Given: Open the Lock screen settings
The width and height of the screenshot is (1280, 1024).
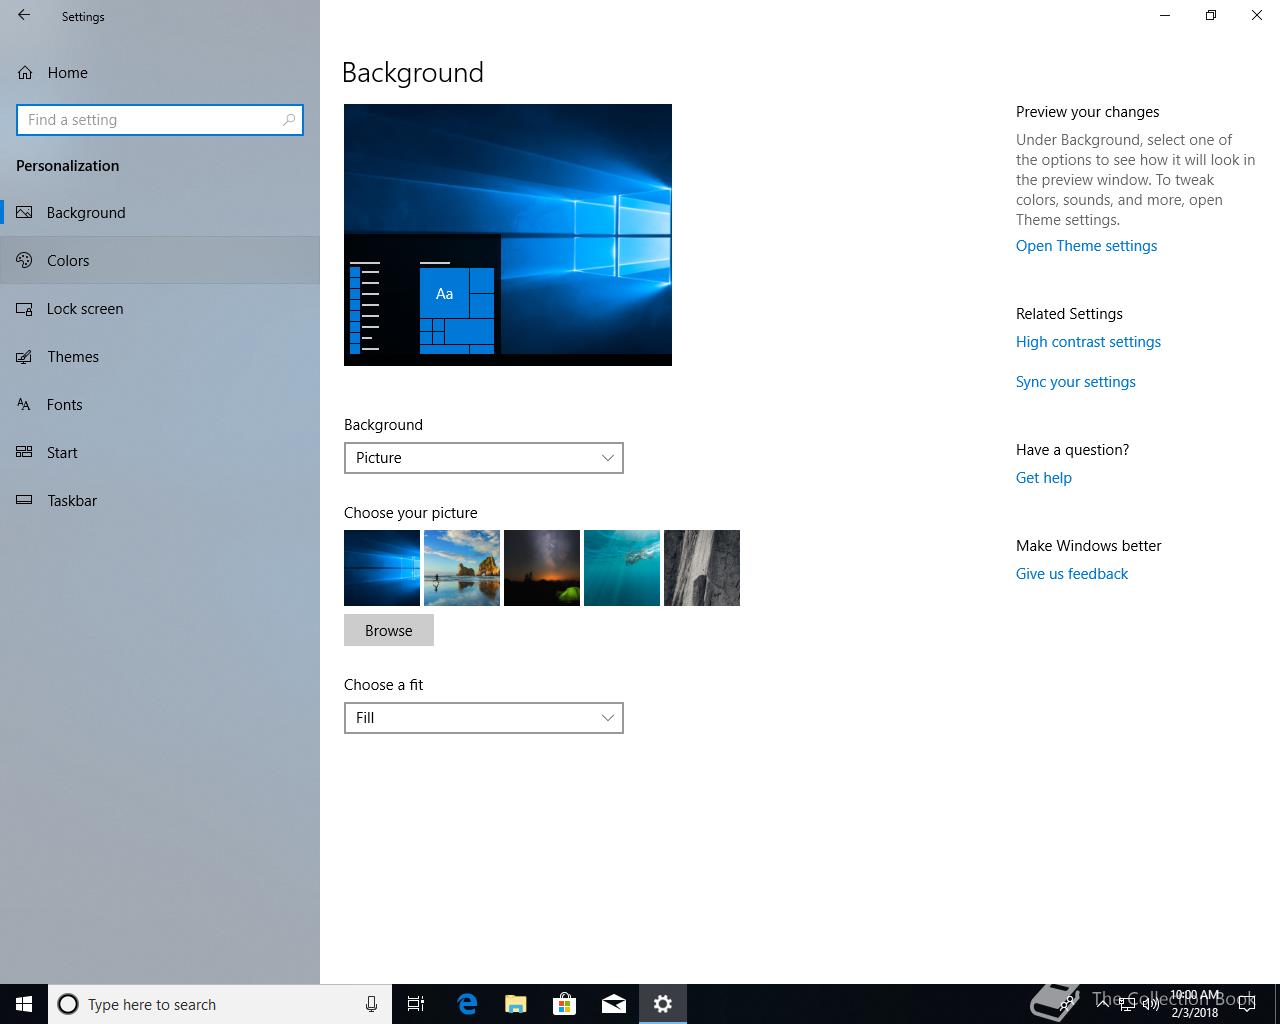Looking at the screenshot, I should (85, 309).
